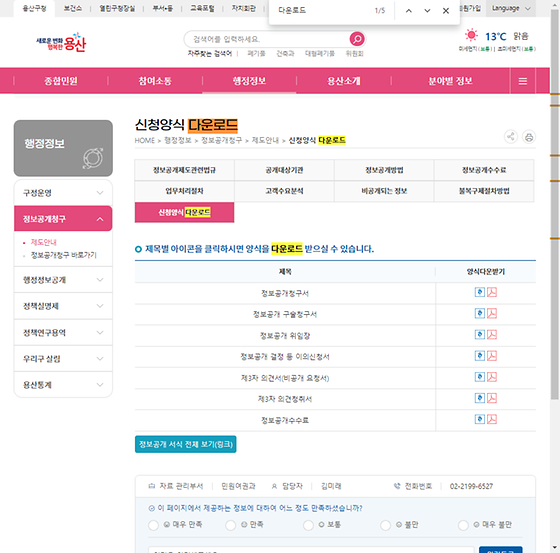Click the share icon beside breadcrumb
Image resolution: width=560 pixels, height=553 pixels.
pyautogui.click(x=511, y=137)
